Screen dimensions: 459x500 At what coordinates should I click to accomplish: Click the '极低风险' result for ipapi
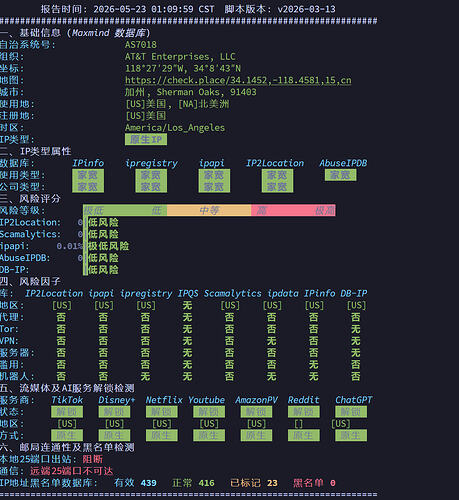point(108,246)
